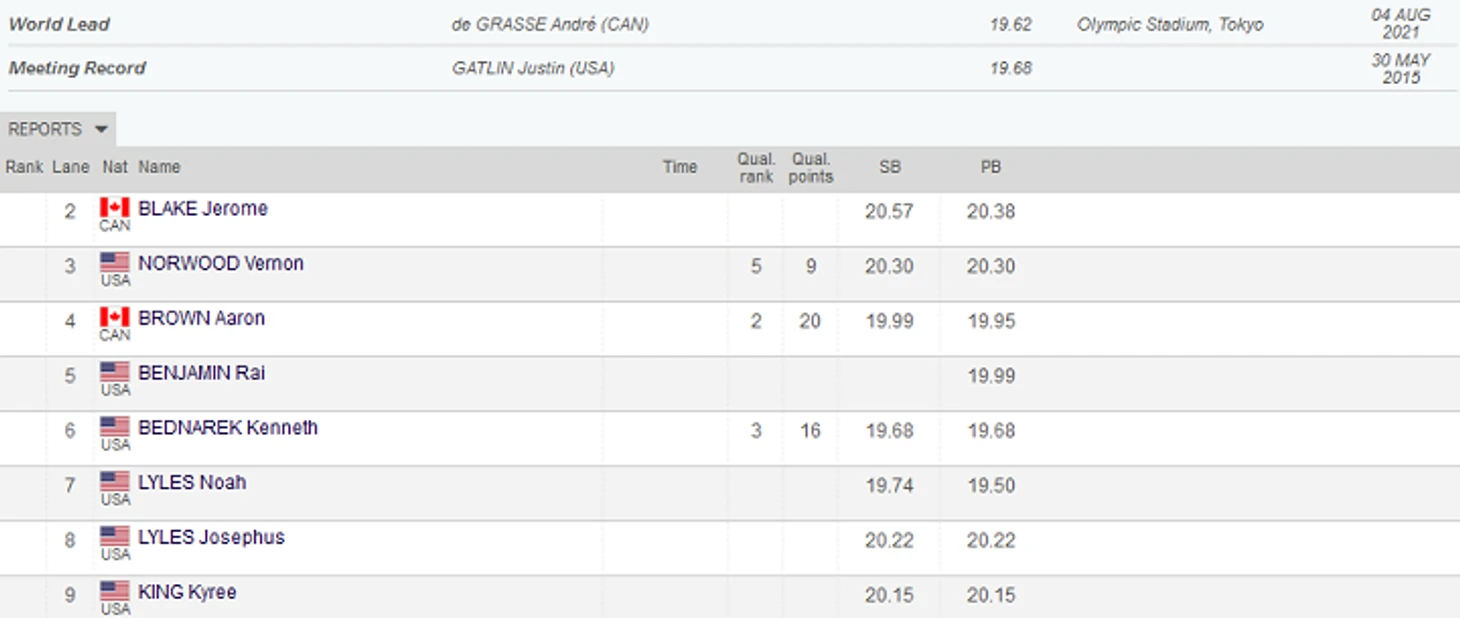Image resolution: width=1460 pixels, height=618 pixels.
Task: Click GATLIN Justin meeting record link
Action: tap(533, 68)
